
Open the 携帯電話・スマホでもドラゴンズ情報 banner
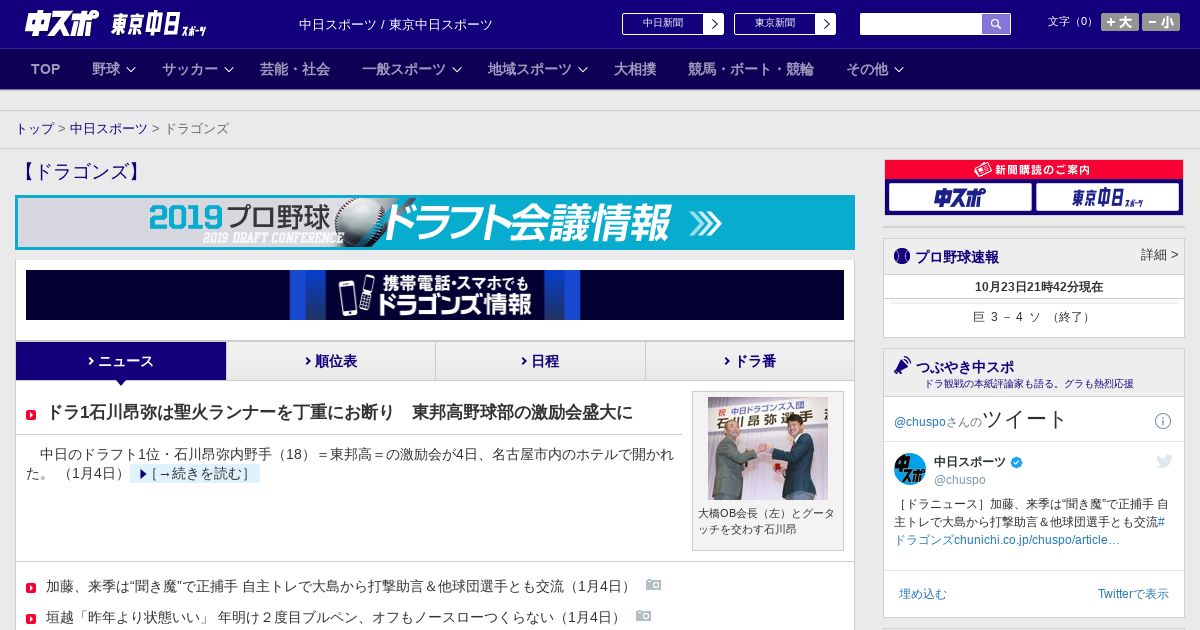click(435, 295)
